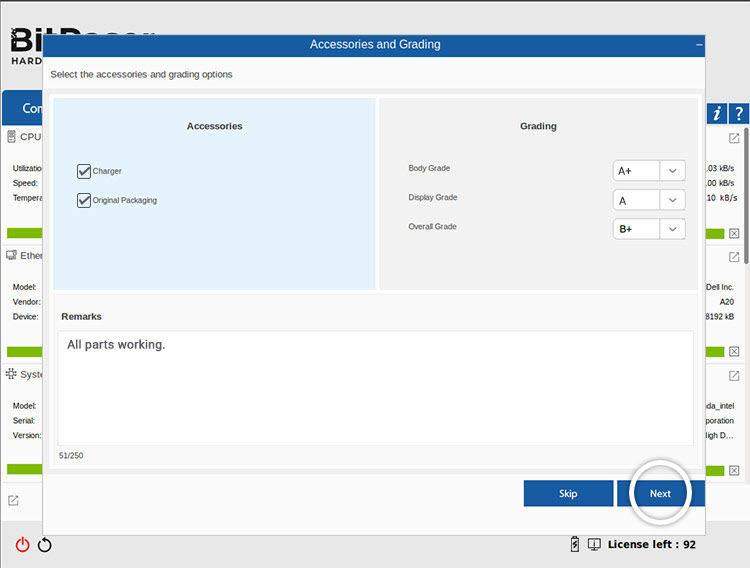Pop out the Ethernet panel via its icon
750x568 pixels.
pos(734,257)
